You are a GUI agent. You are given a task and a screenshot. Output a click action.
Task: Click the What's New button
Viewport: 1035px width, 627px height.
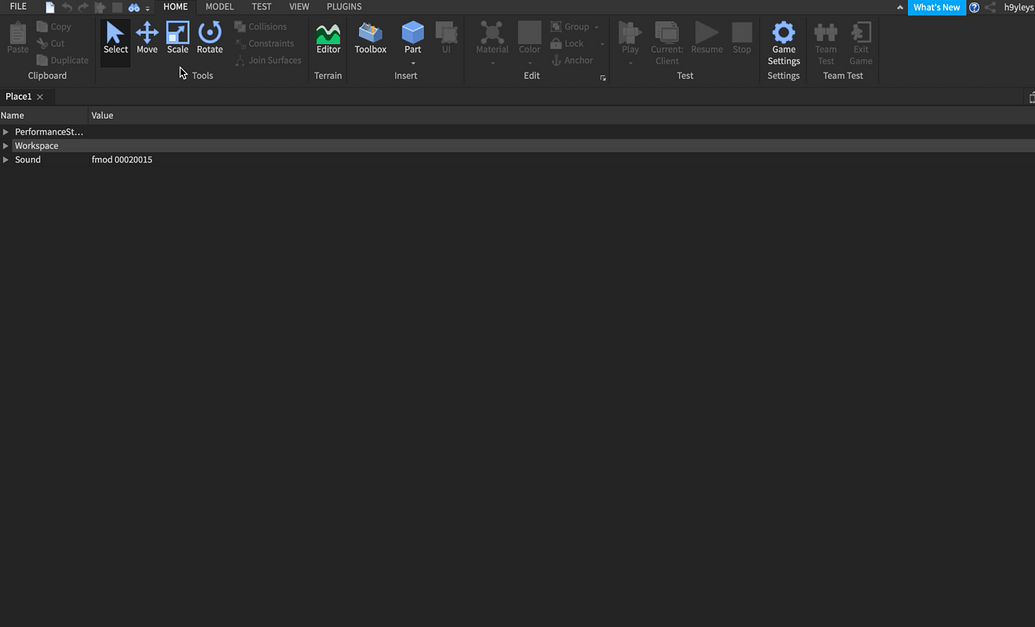937,7
